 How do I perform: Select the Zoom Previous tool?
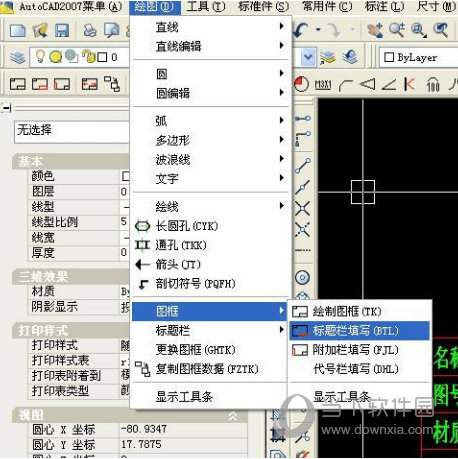click(441, 30)
